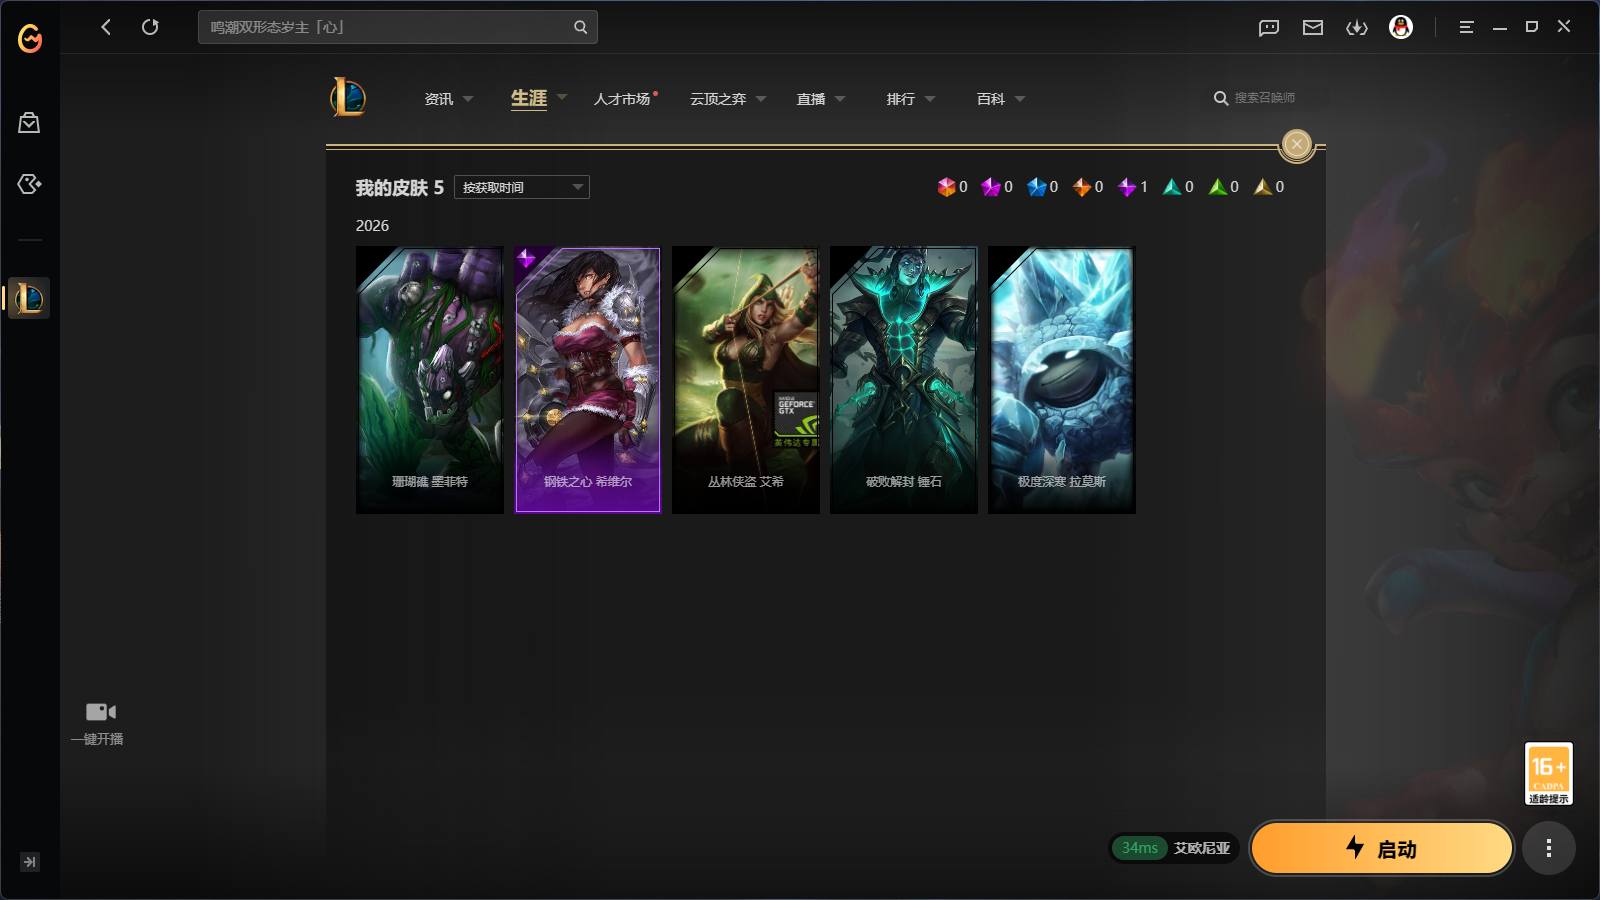
Task: Select League of Legends in the sidebar
Action: pyautogui.click(x=29, y=298)
